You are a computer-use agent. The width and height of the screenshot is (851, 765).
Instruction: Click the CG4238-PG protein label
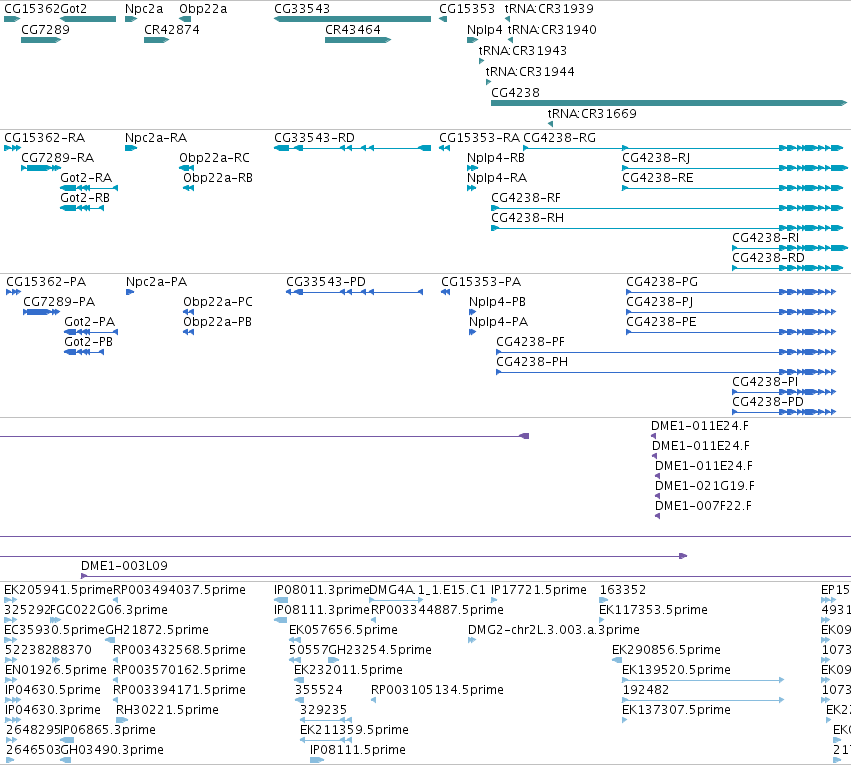[662, 282]
